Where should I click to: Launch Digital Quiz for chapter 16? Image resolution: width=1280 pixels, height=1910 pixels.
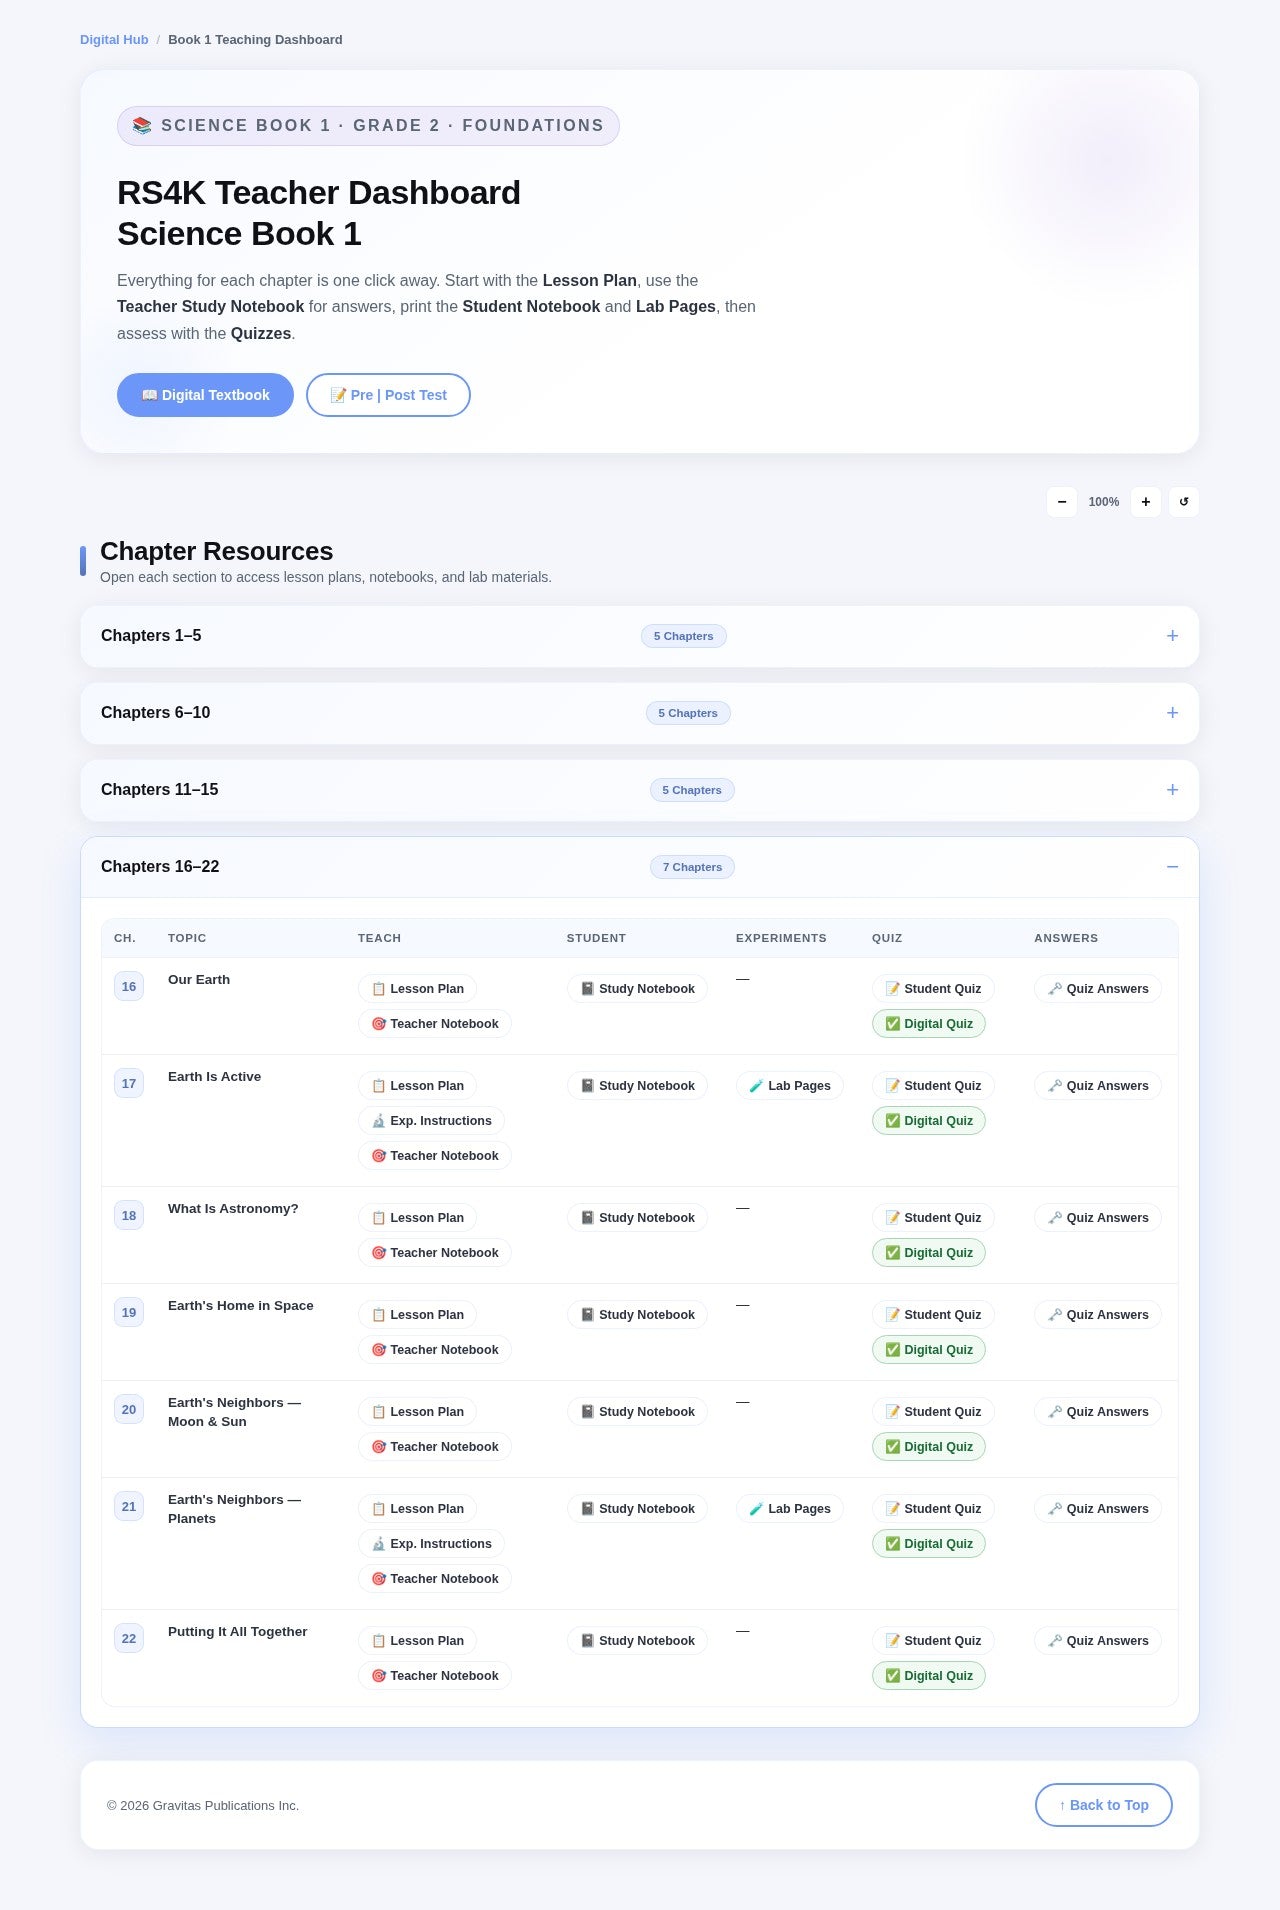coord(929,1024)
